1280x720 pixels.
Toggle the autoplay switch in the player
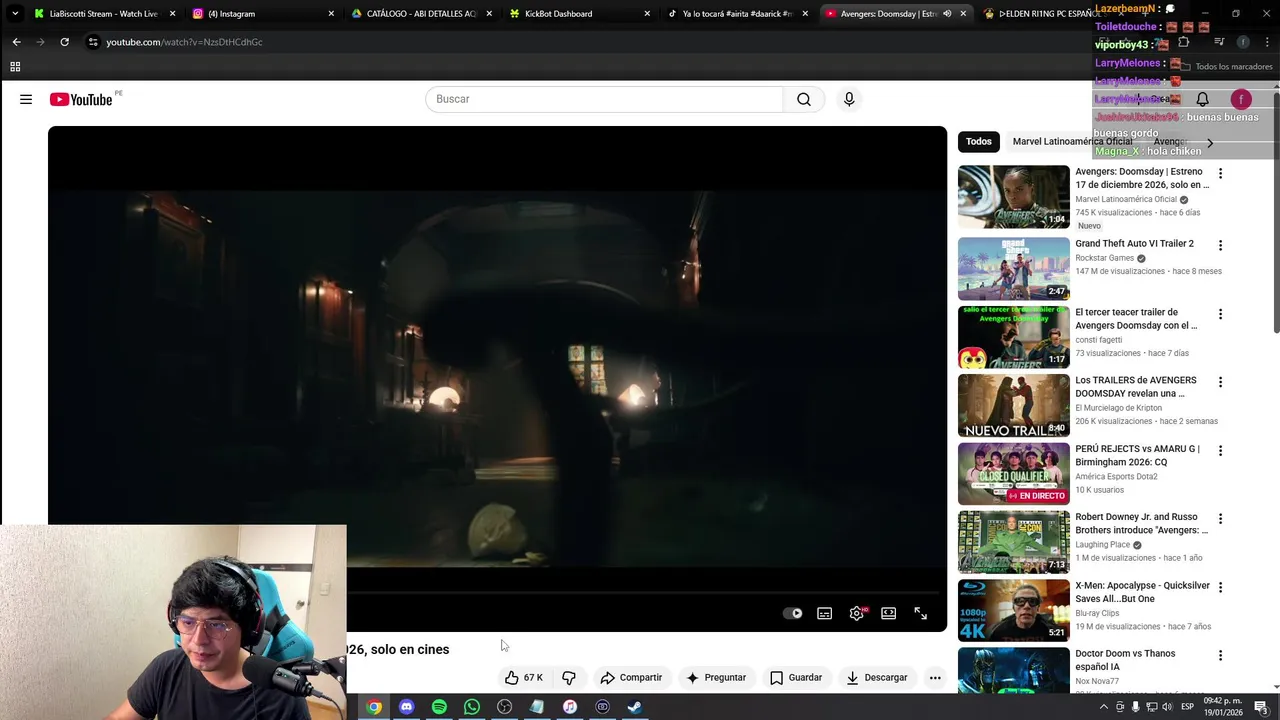pyautogui.click(x=792, y=613)
